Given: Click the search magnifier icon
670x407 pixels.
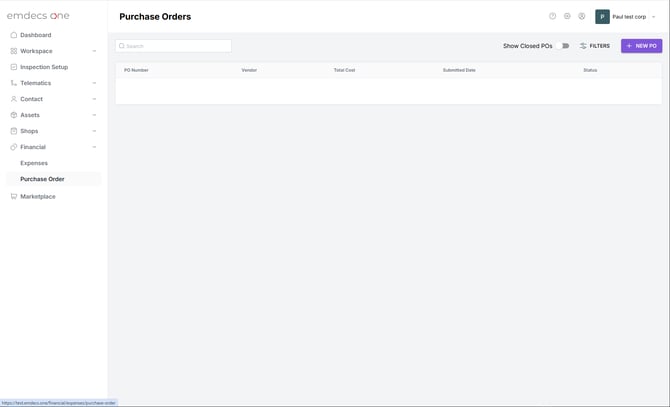Looking at the screenshot, I should click(x=122, y=46).
